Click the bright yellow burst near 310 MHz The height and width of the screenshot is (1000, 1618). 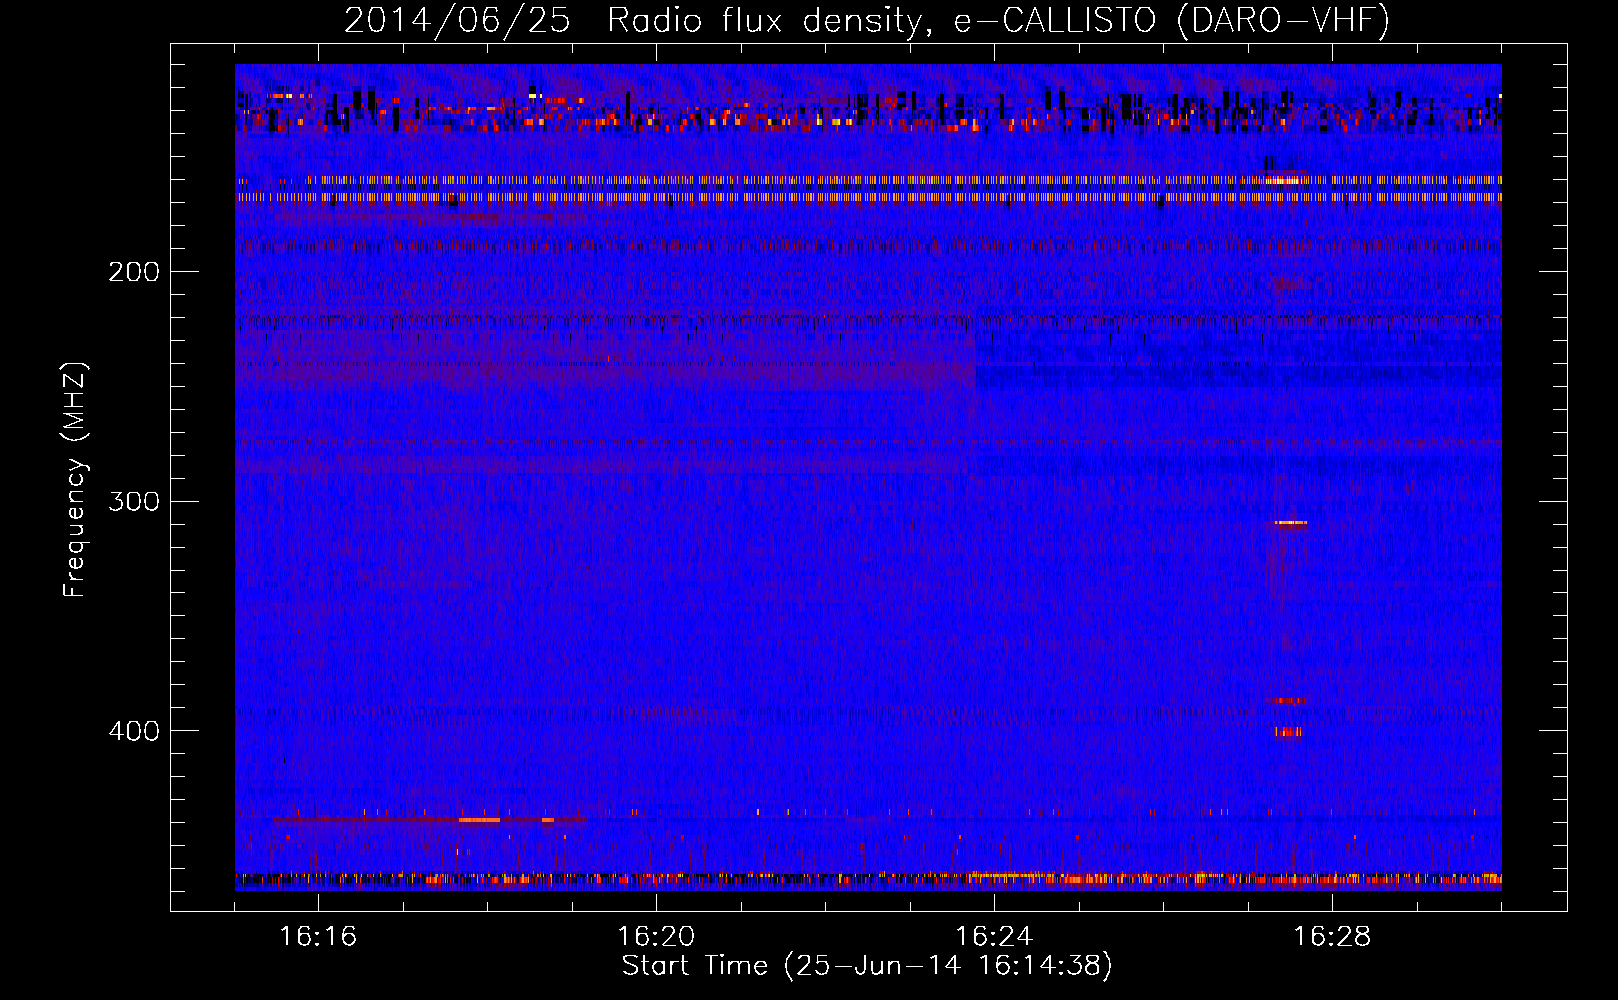point(1290,523)
